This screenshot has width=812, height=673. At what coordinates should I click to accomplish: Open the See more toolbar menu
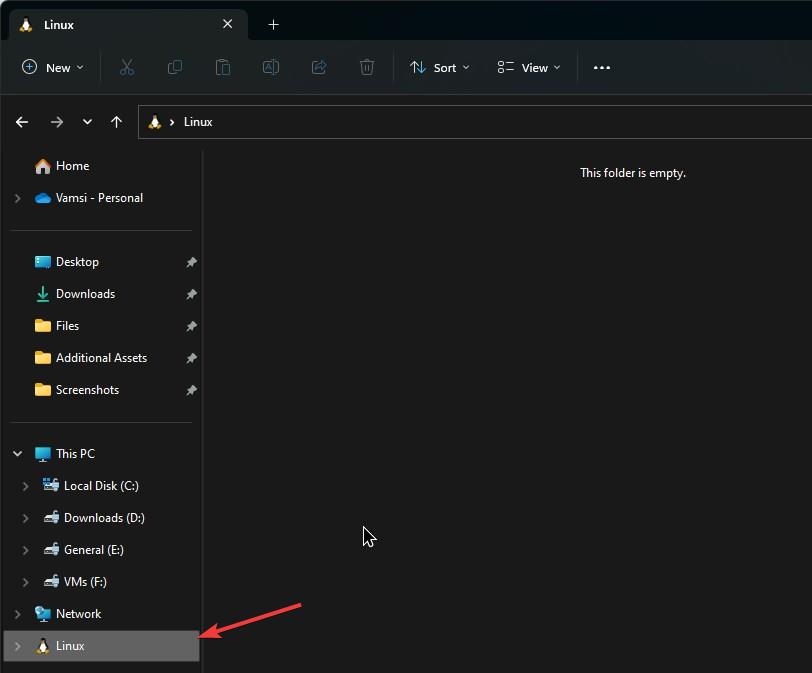[601, 67]
